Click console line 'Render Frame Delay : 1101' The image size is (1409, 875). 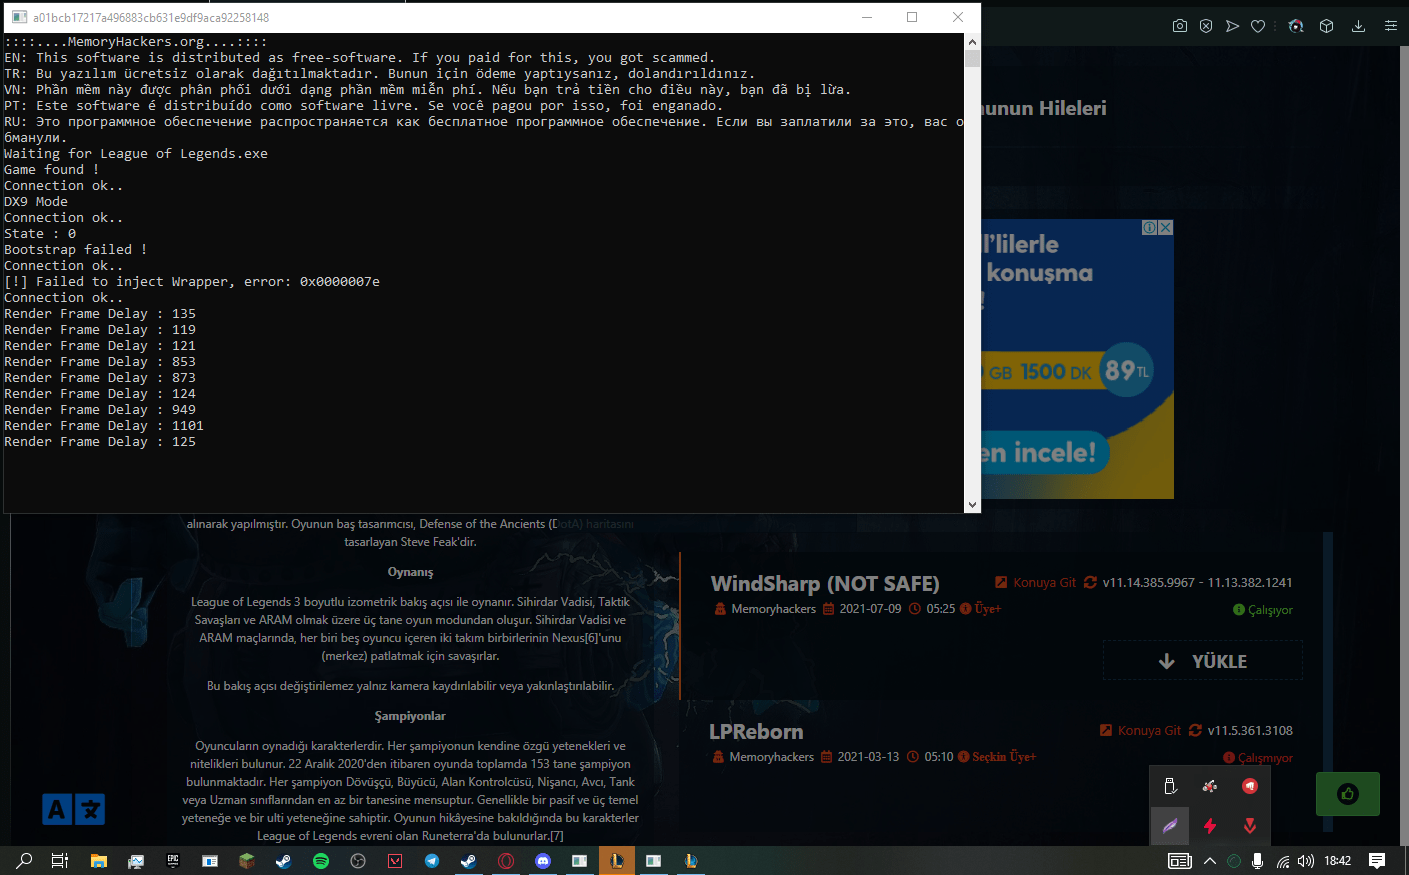(104, 426)
